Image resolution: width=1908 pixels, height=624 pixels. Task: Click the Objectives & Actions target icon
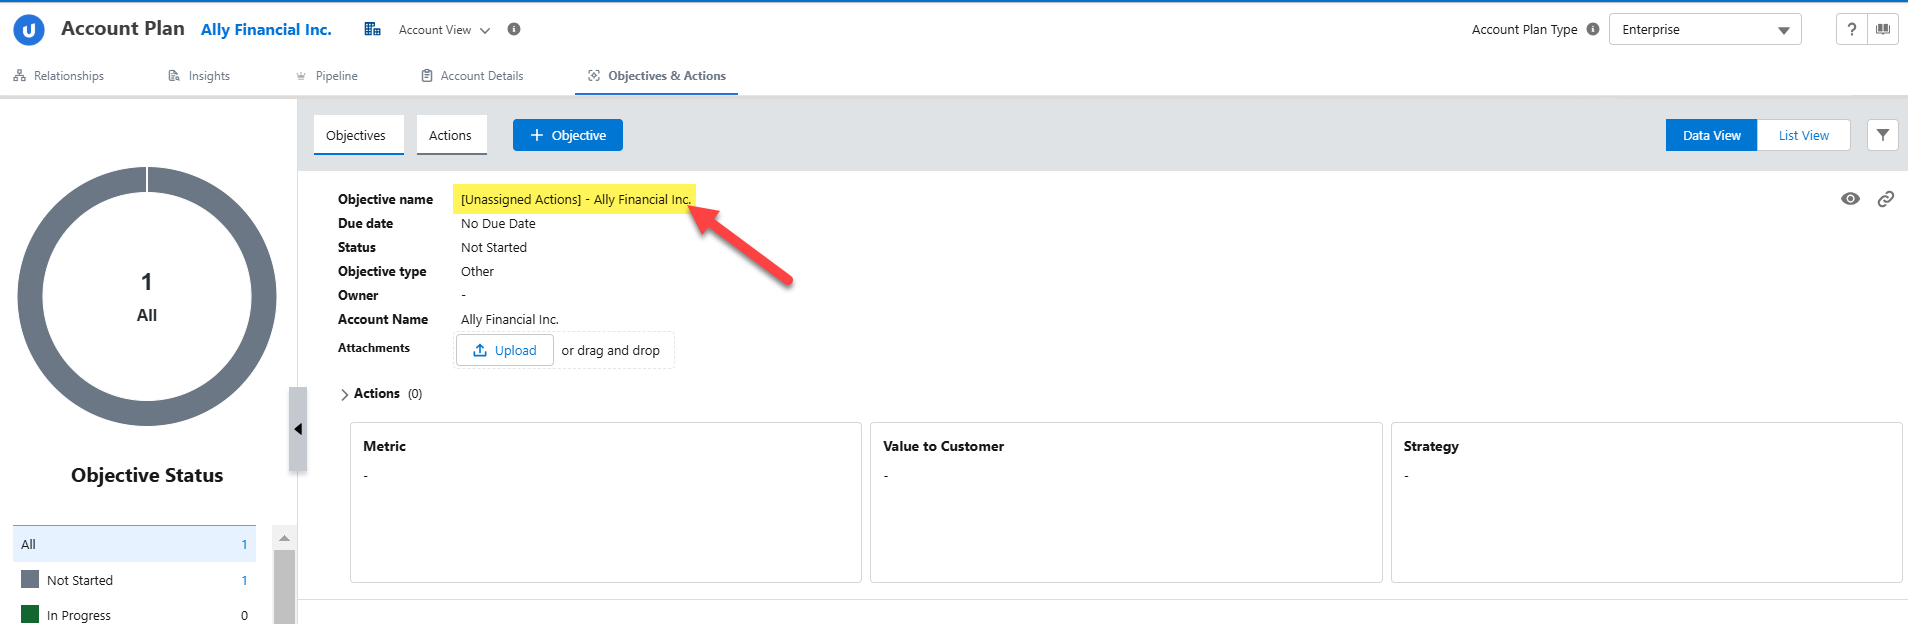tap(594, 76)
